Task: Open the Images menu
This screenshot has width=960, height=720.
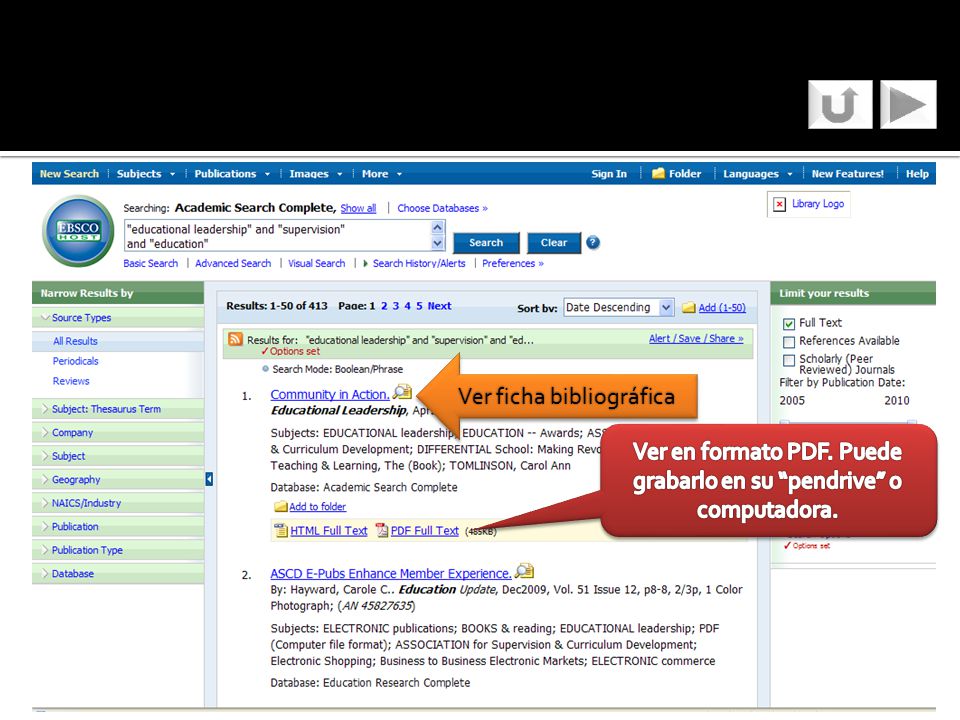Action: 315,174
